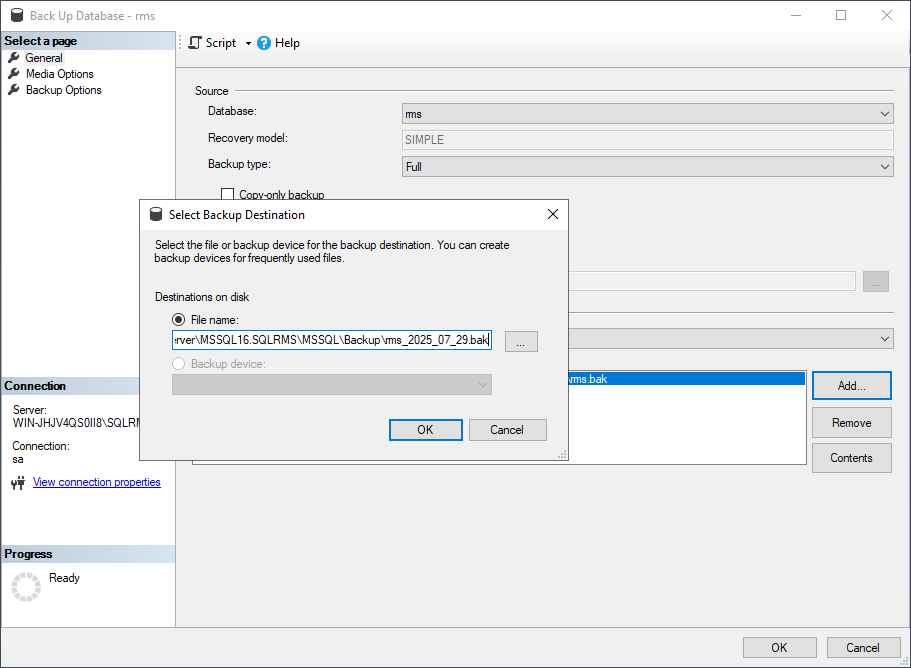Click the View connection properties plug icon
Viewport: 911px width, 668px height.
coord(18,483)
